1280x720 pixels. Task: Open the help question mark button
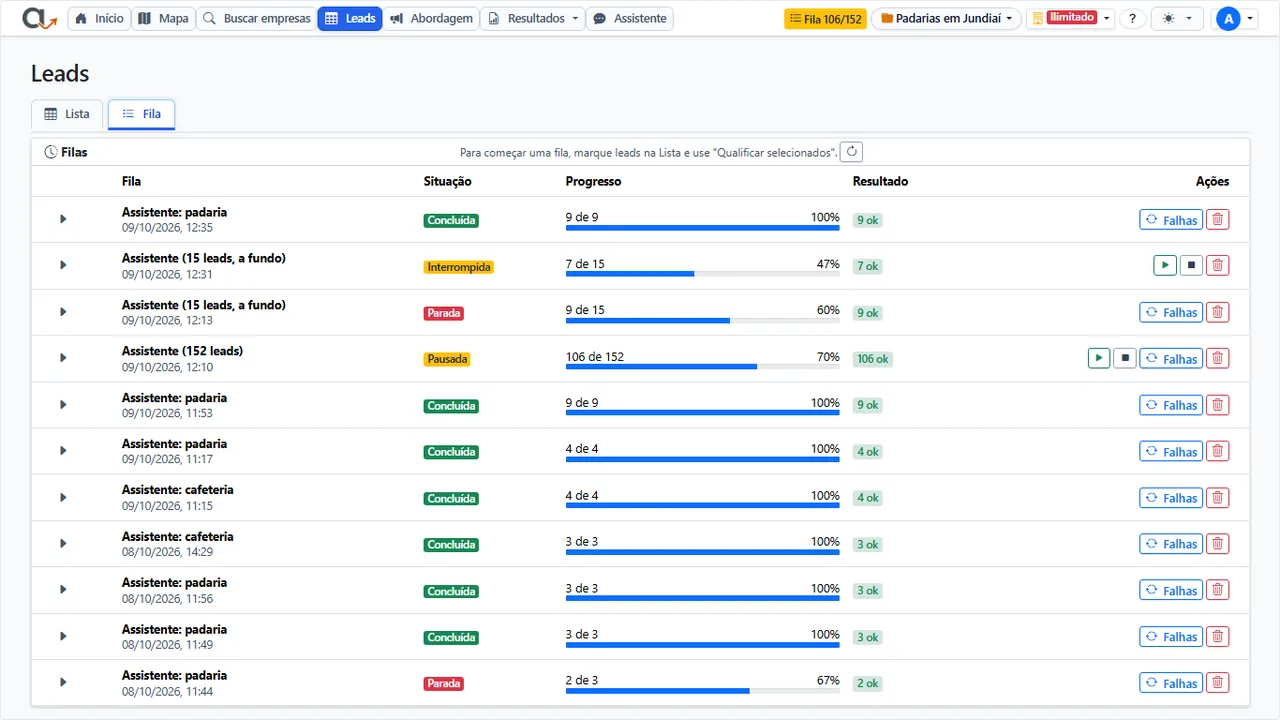[1132, 19]
